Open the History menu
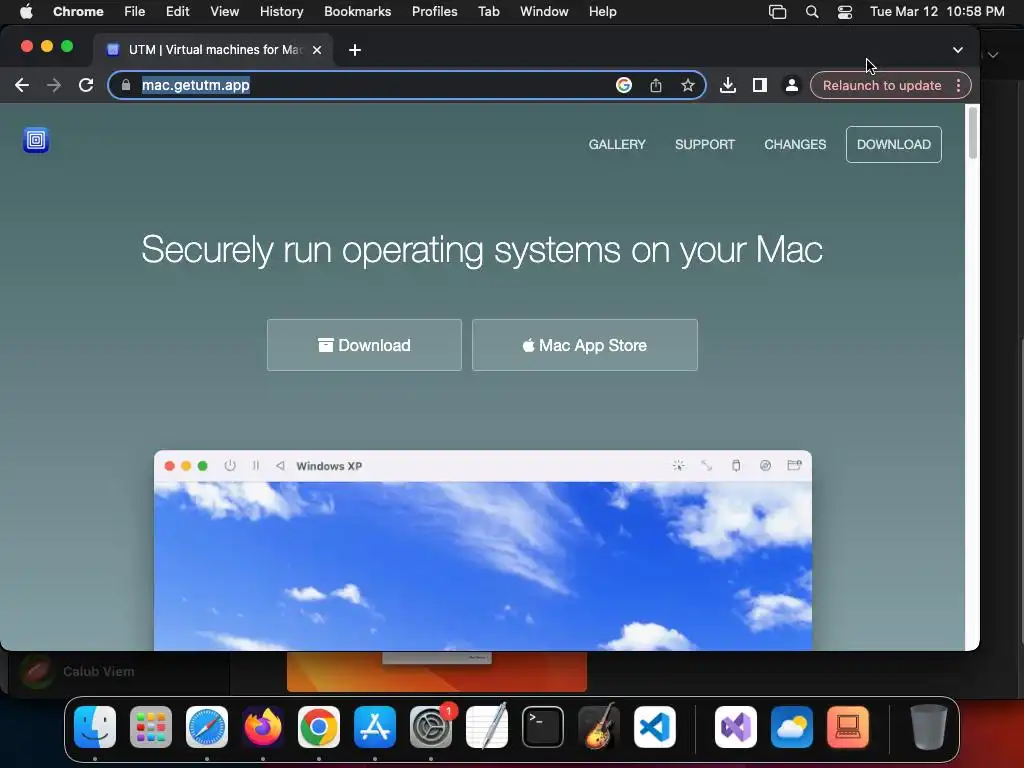The width and height of the screenshot is (1024, 768). (281, 12)
